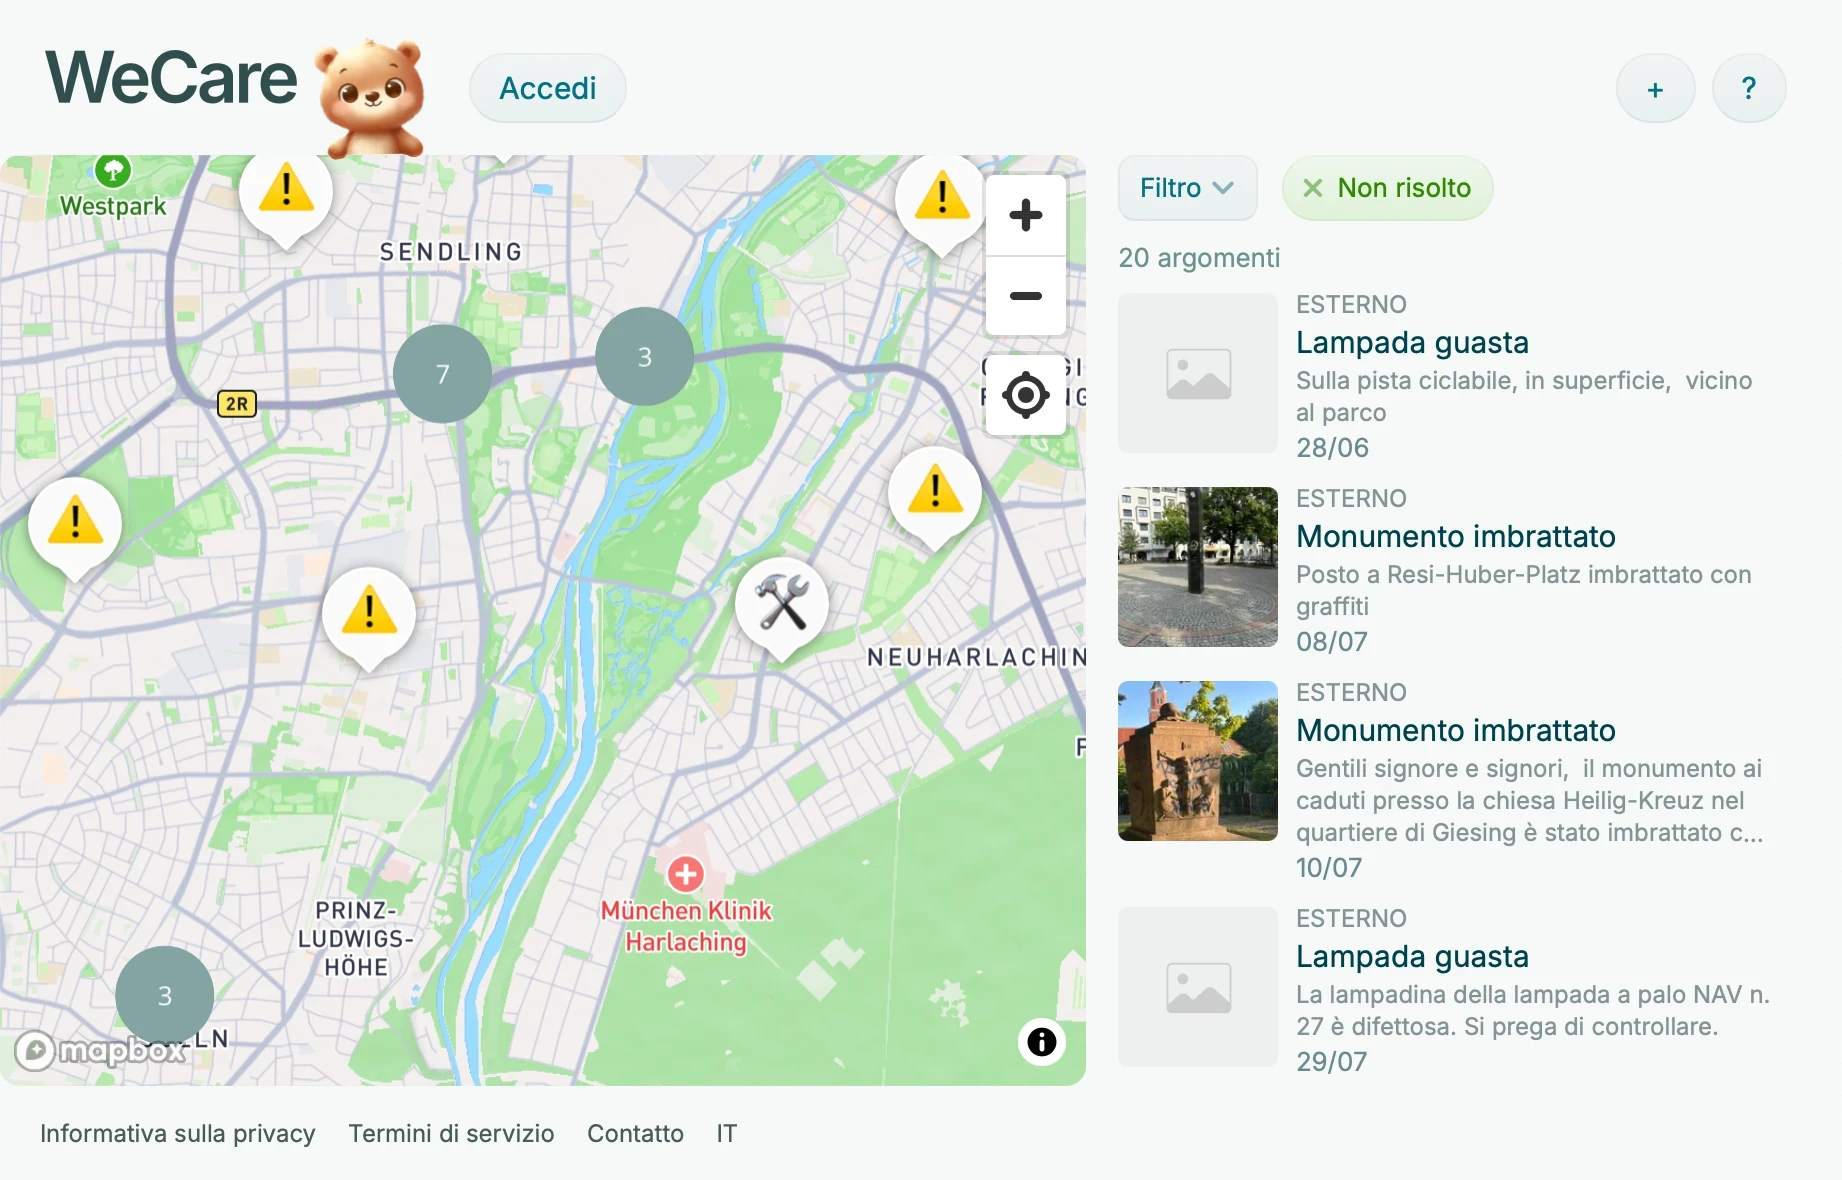The height and width of the screenshot is (1180, 1842).
Task: Zoom out on the map
Action: (1025, 296)
